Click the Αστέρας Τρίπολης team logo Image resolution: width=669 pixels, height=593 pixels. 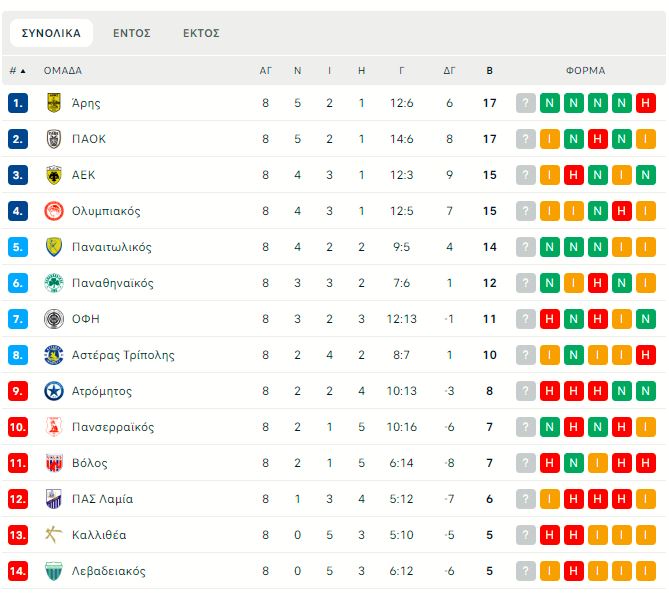point(54,355)
